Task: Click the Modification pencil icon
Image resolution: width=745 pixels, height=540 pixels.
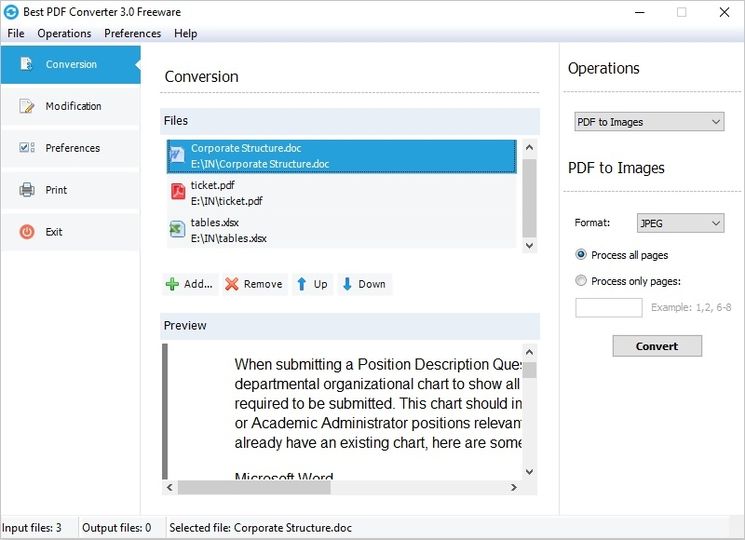Action: tap(27, 106)
